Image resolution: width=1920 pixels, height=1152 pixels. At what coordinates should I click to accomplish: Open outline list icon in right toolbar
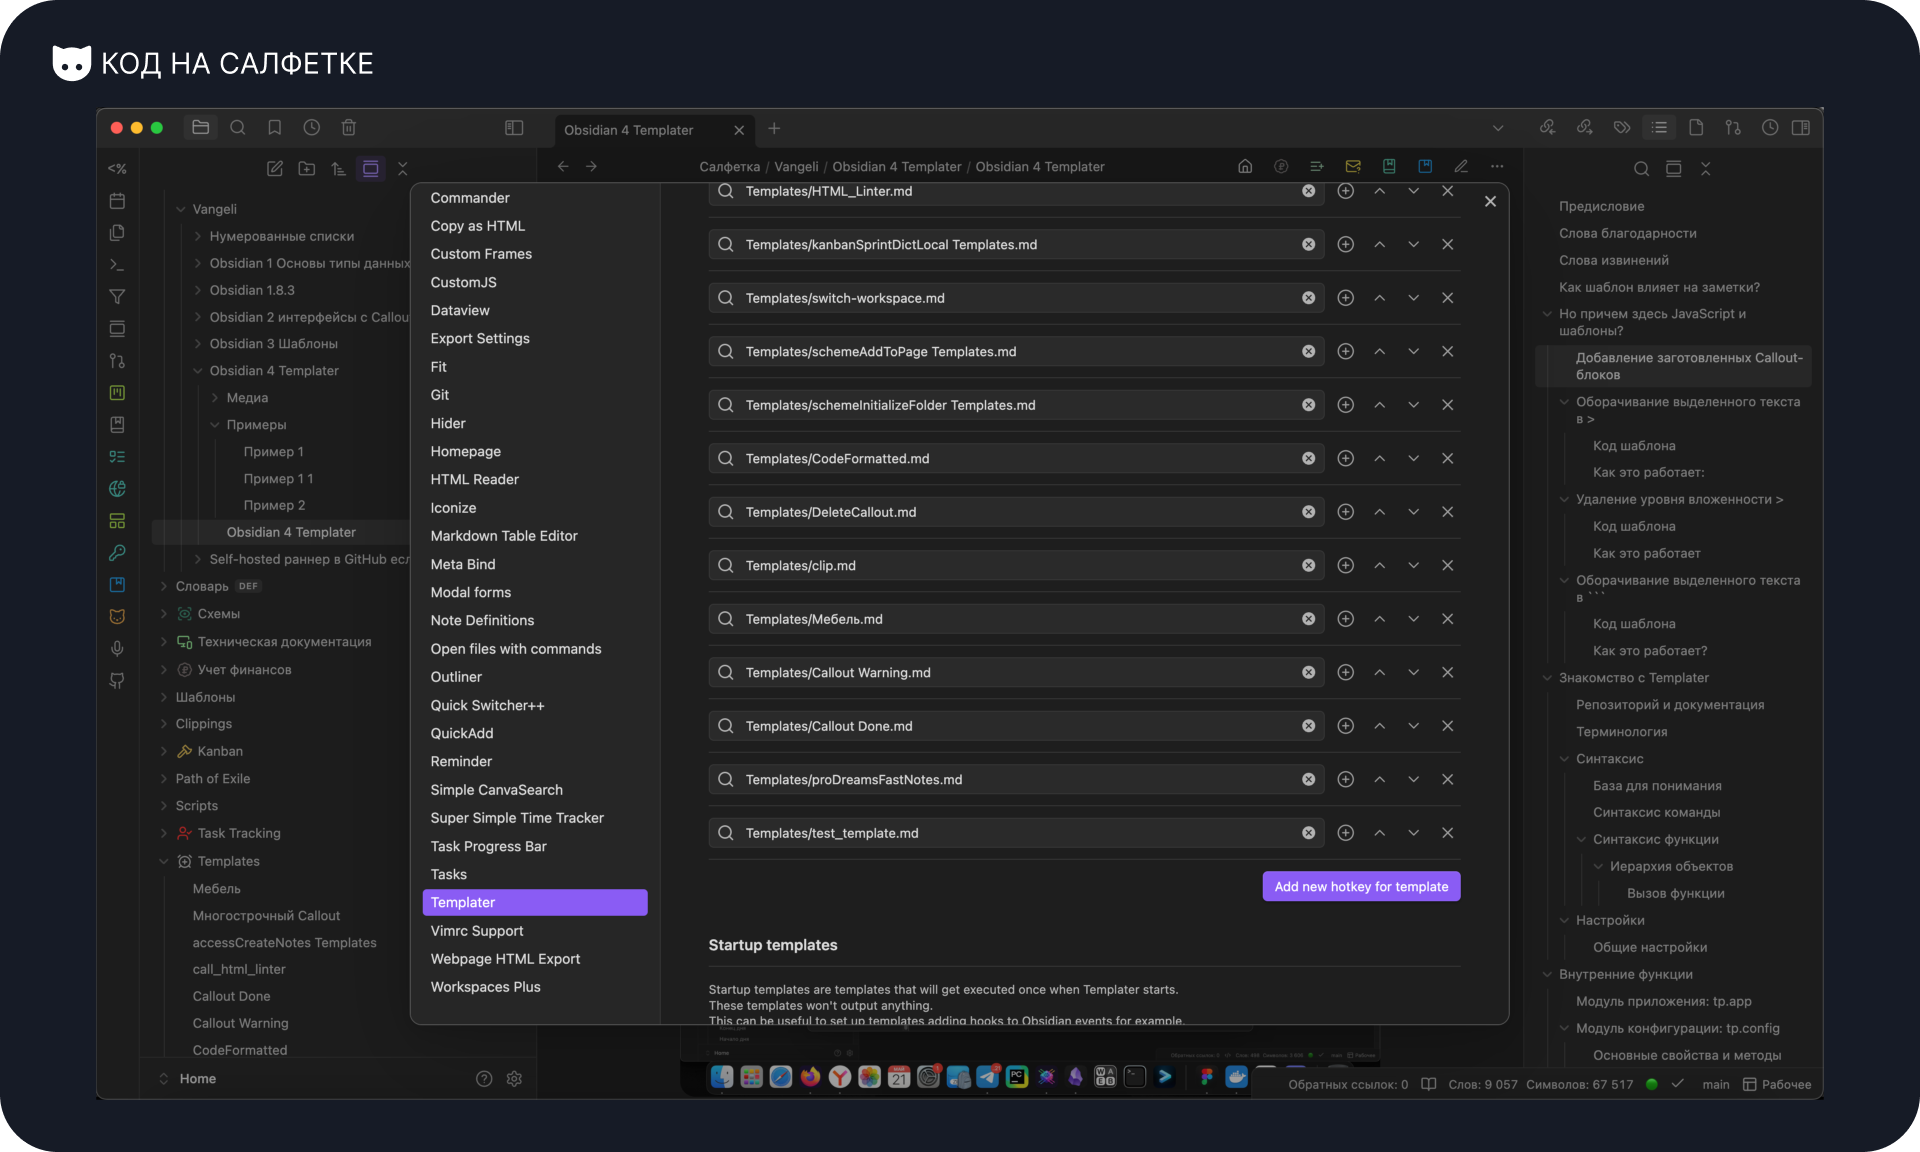1659,128
